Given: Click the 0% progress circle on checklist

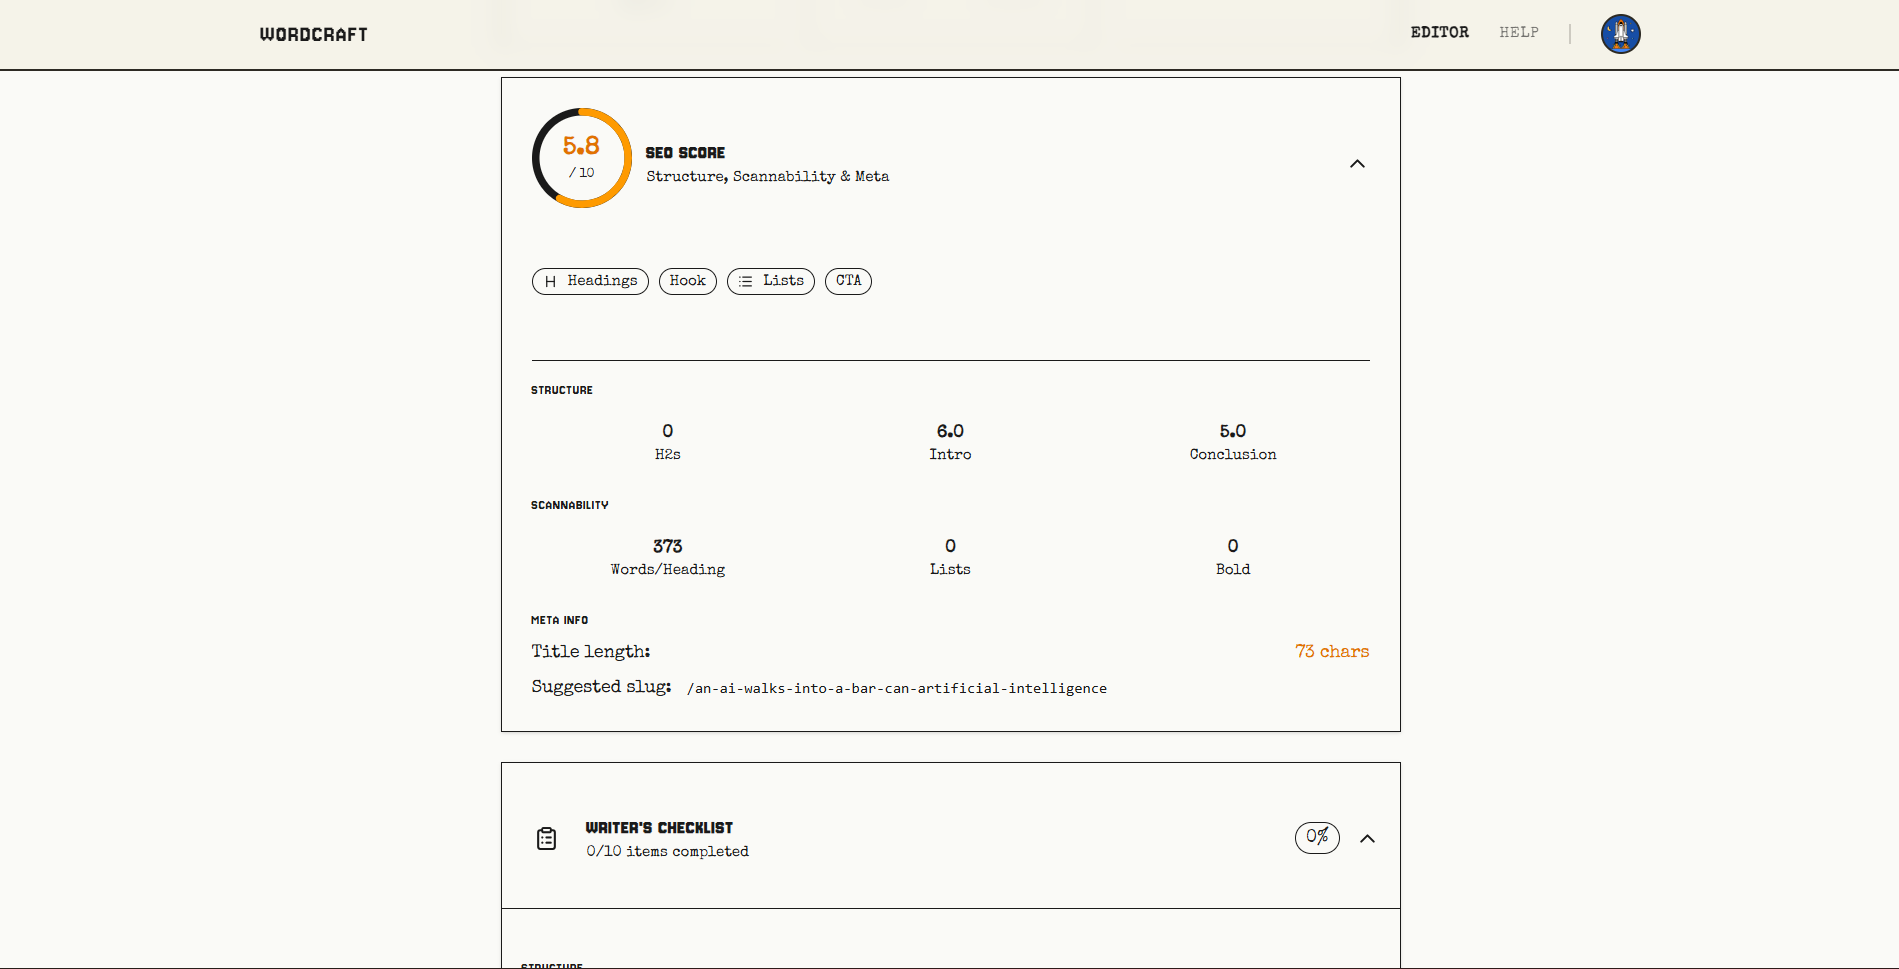Looking at the screenshot, I should 1317,838.
